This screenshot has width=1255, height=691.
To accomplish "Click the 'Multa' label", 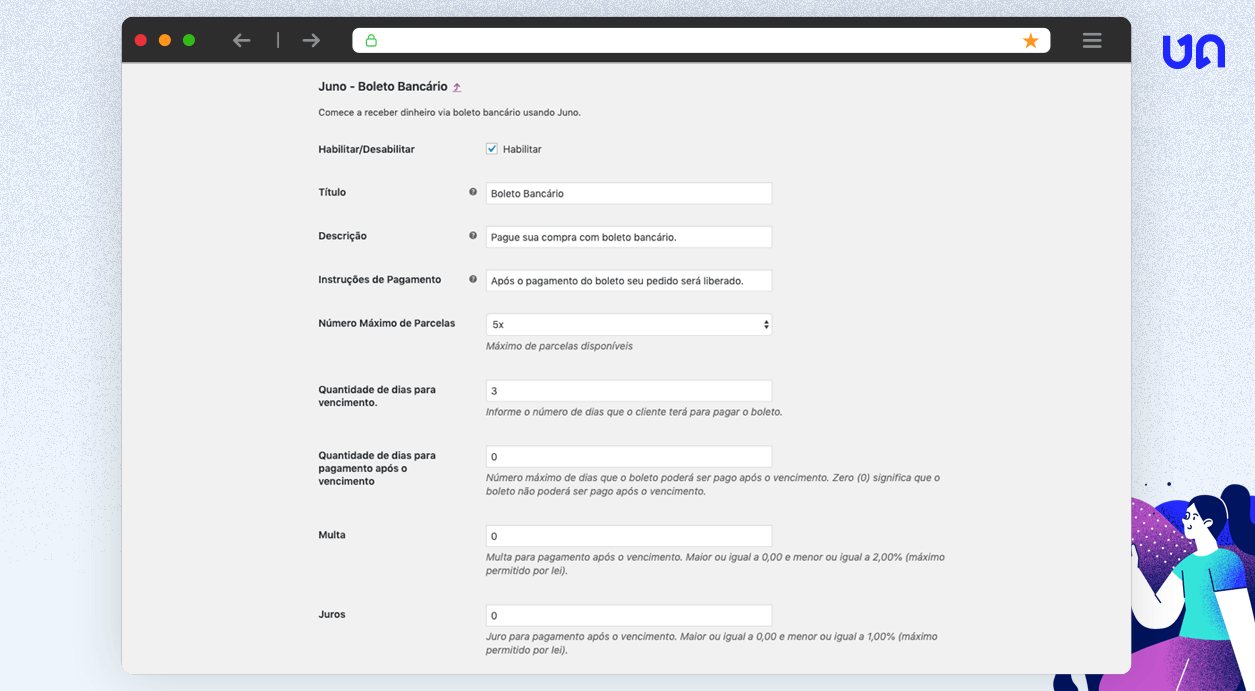I will coord(332,535).
